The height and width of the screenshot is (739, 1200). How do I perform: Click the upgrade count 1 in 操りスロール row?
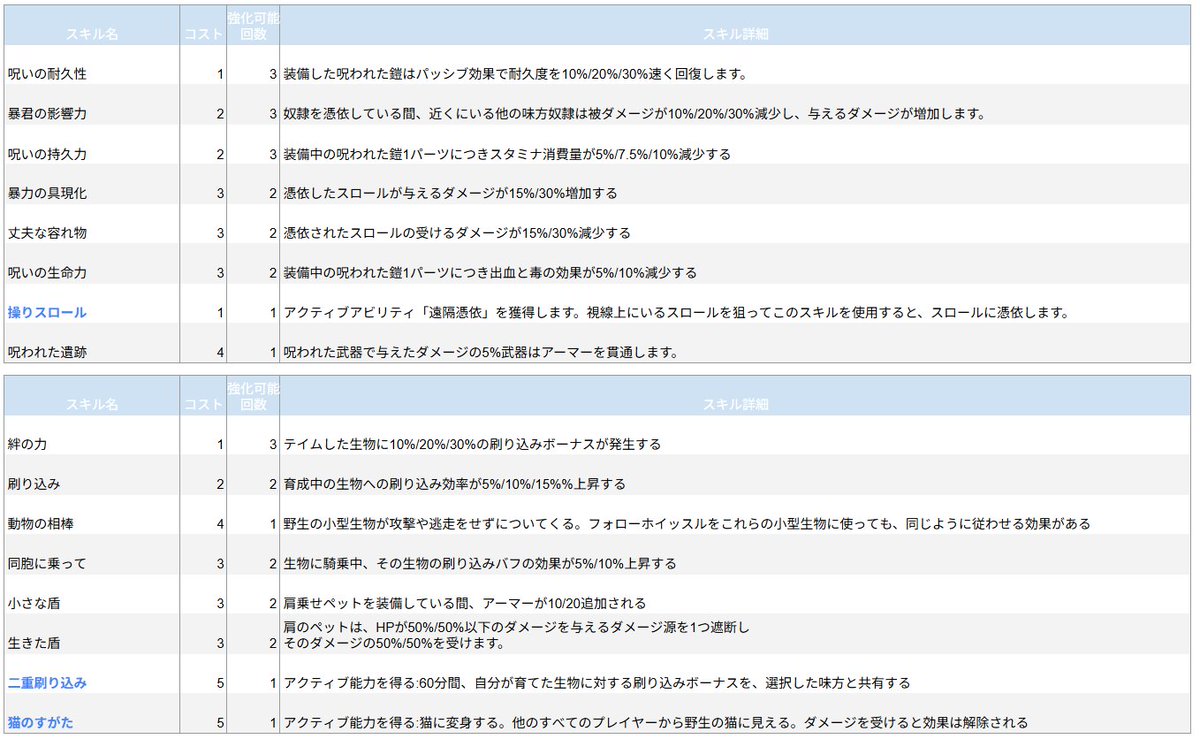tap(272, 313)
